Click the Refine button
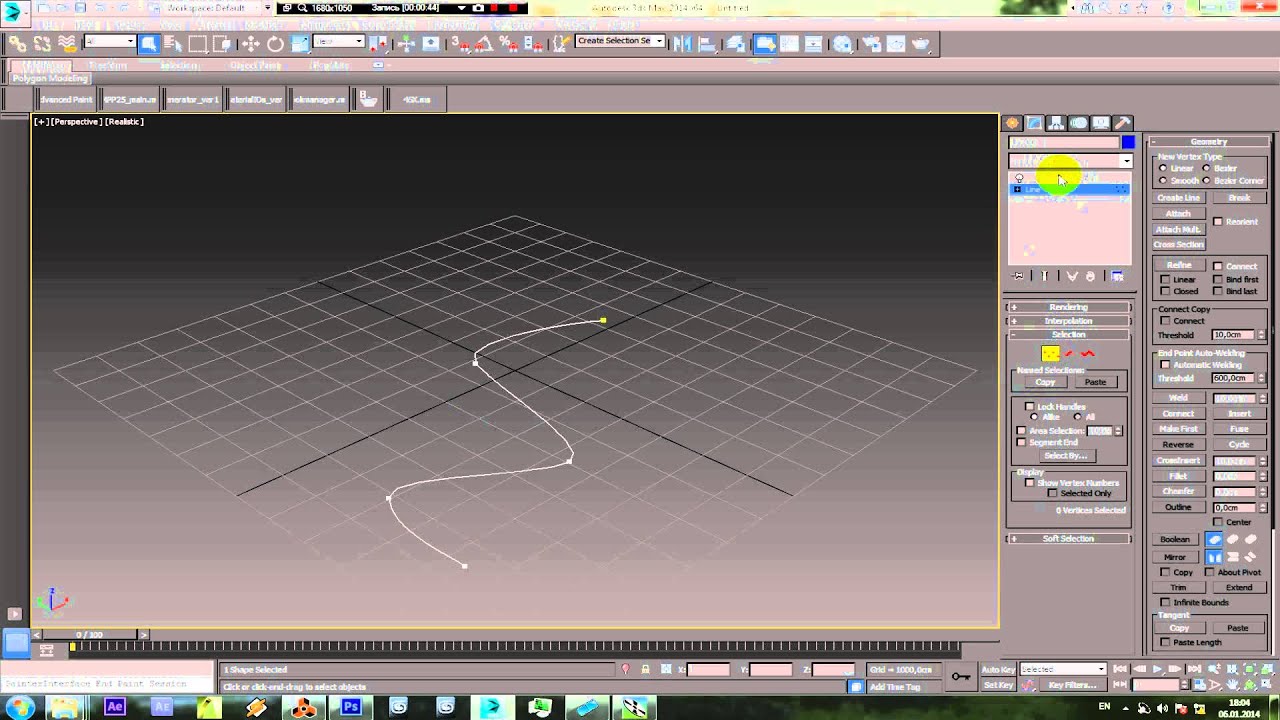Screen dimensions: 1280x720 (1179, 265)
